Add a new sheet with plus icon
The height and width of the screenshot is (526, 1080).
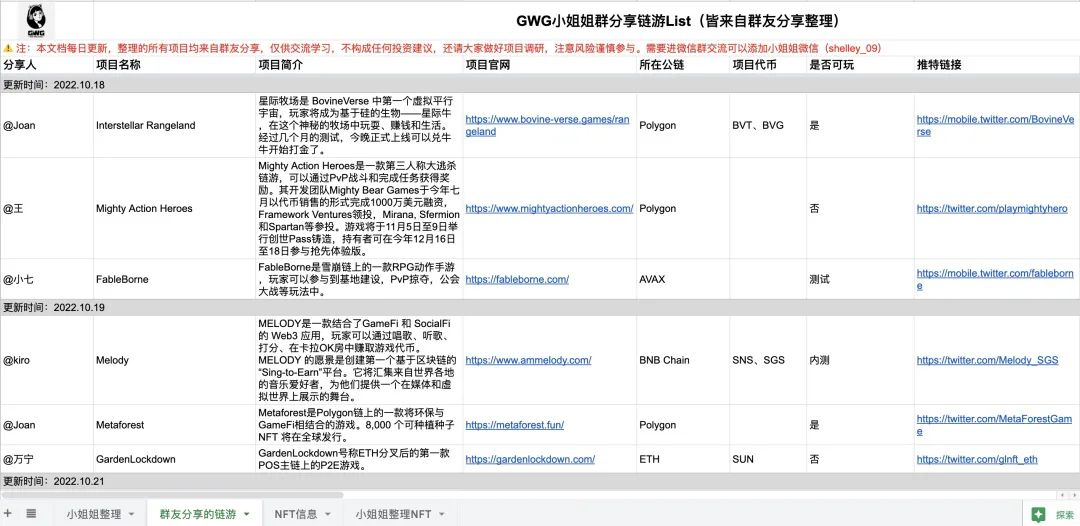(8, 514)
